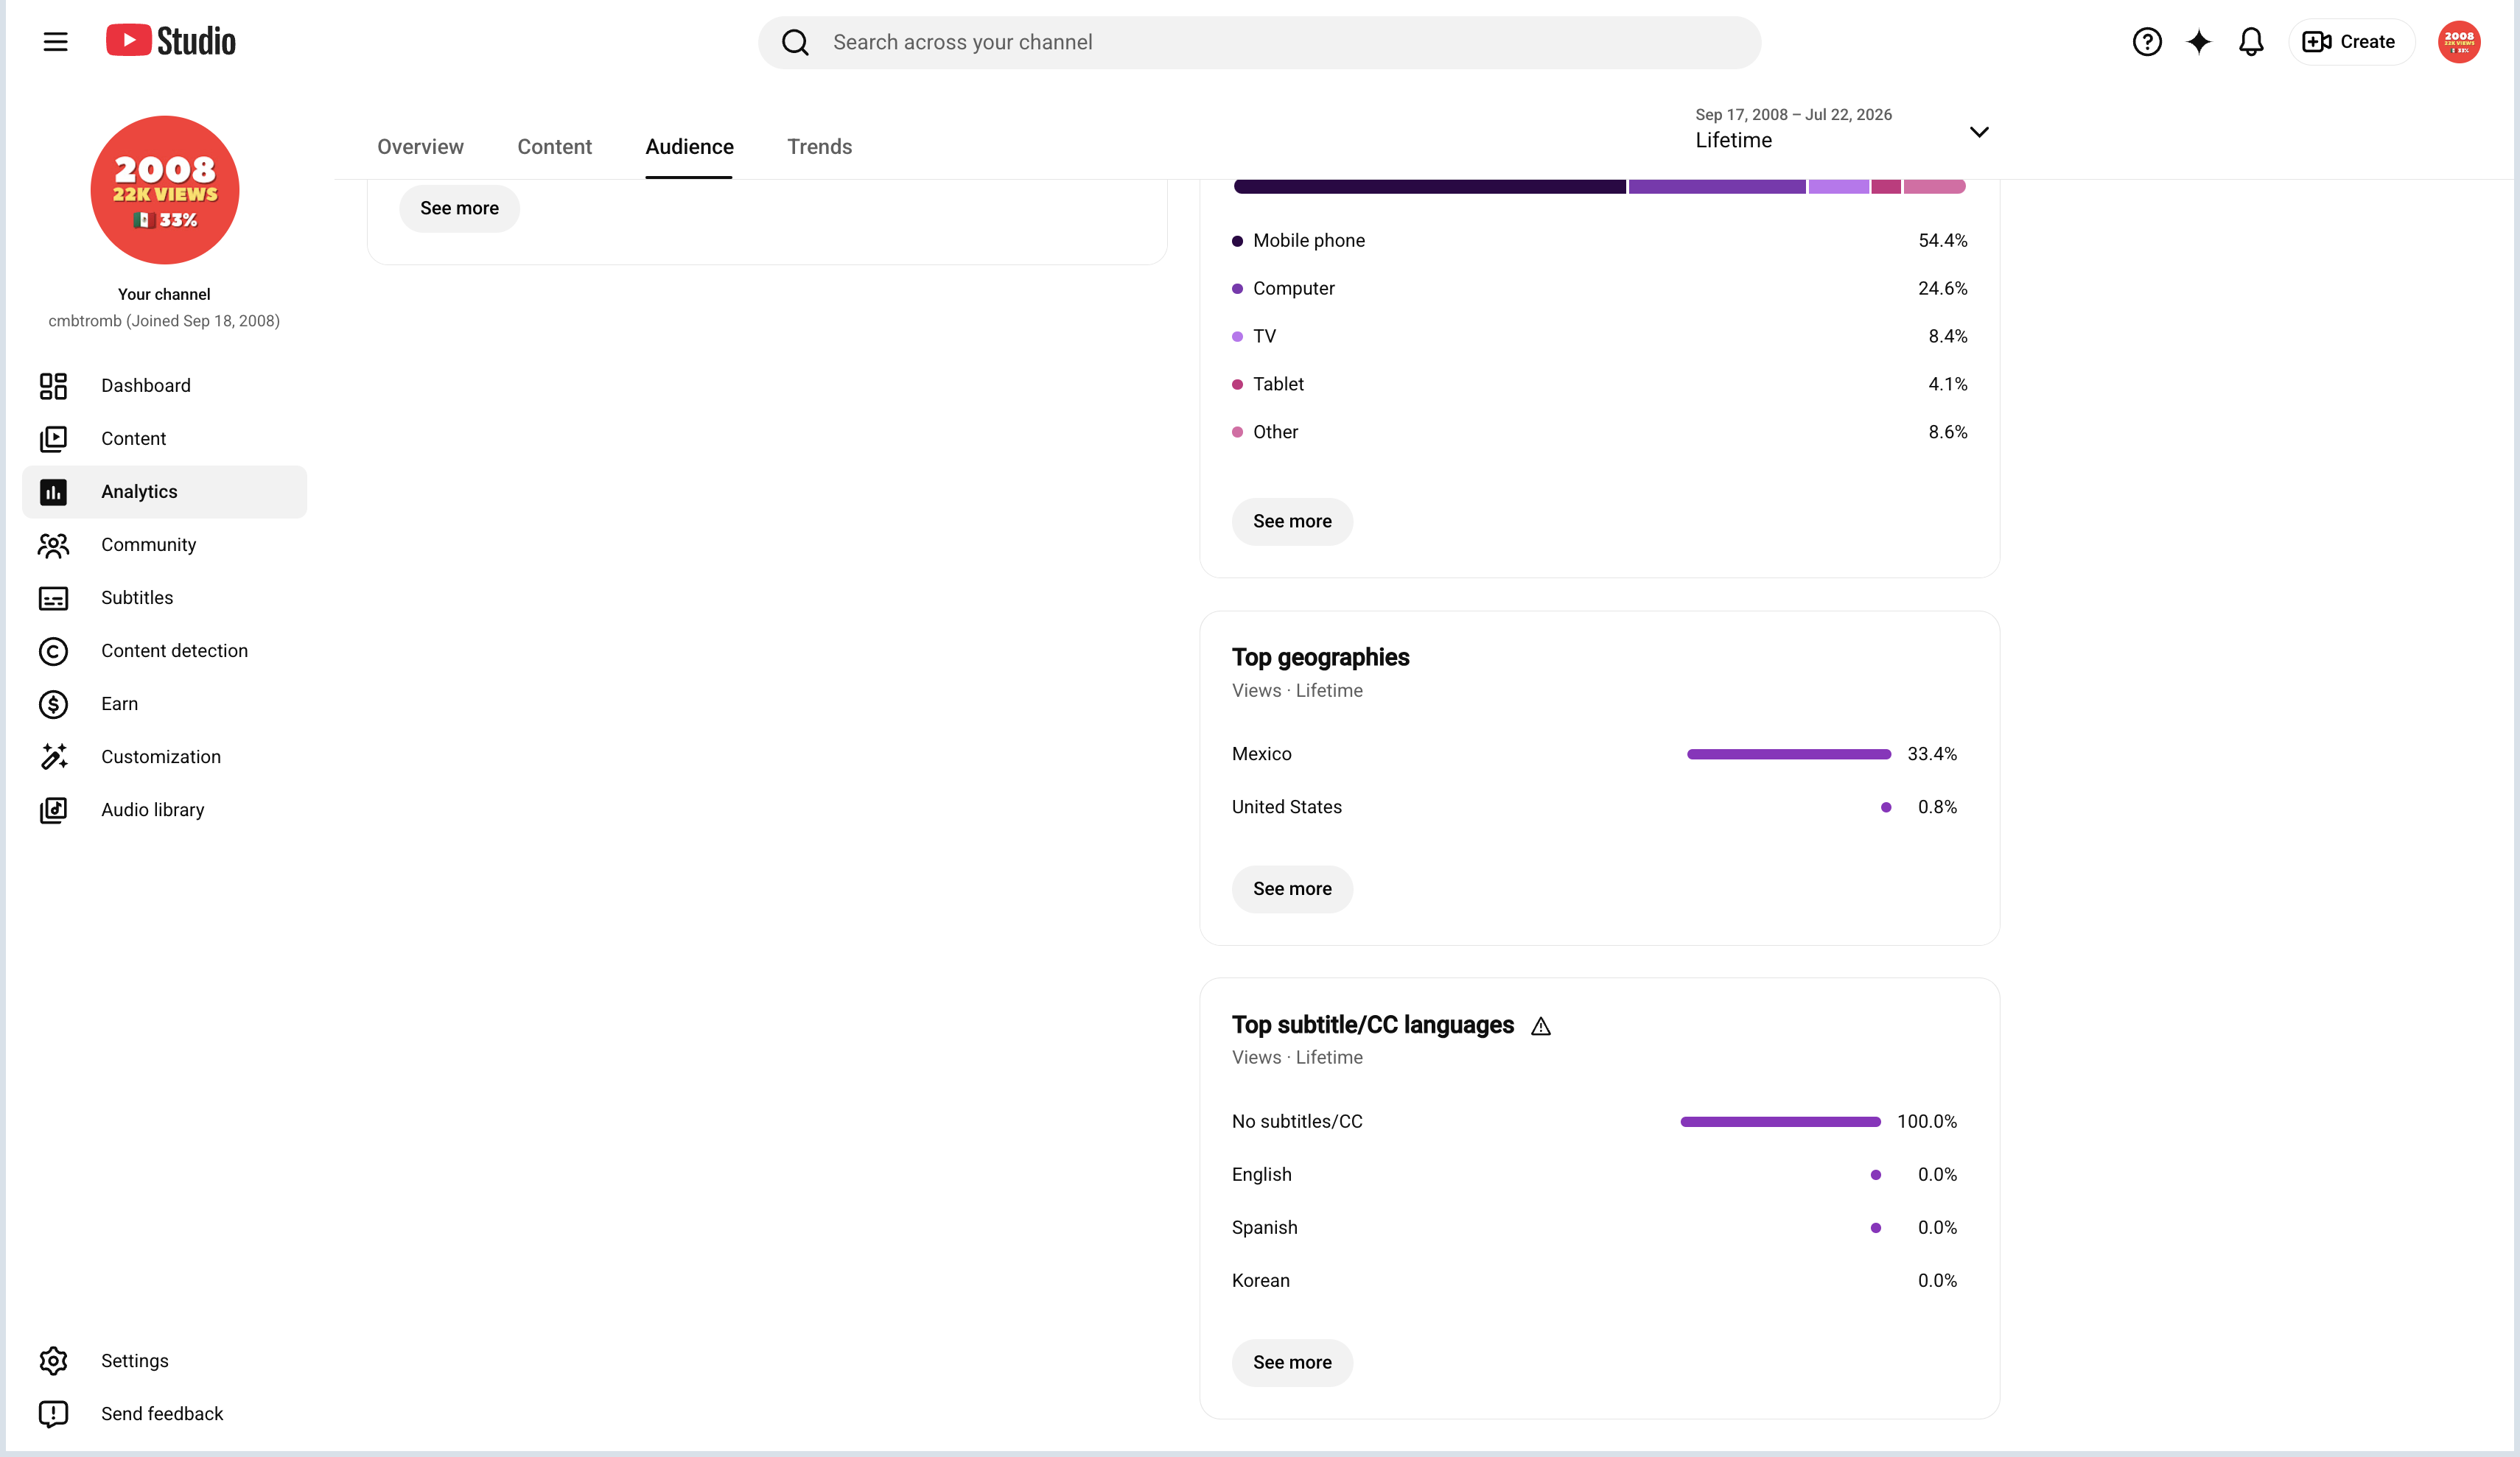The height and width of the screenshot is (1457, 2520).
Task: Click the Dashboard sidebar icon
Action: (x=53, y=386)
